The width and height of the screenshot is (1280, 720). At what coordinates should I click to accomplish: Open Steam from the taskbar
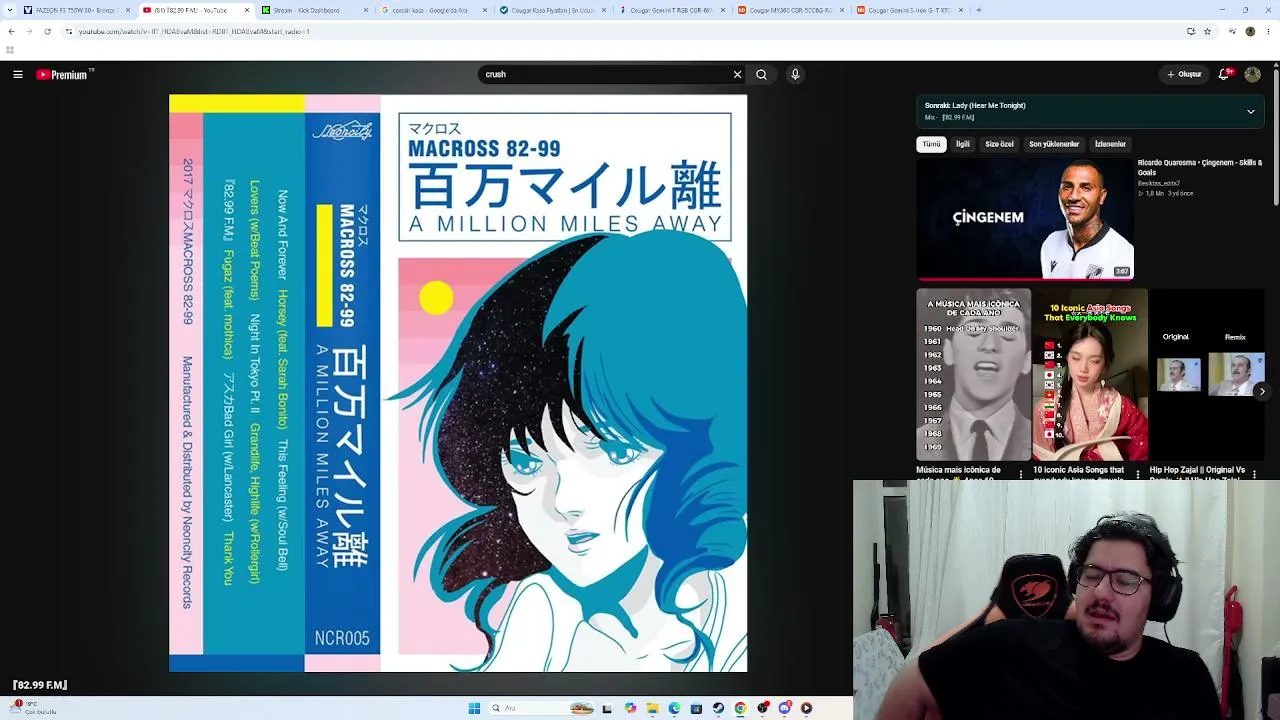pos(718,708)
